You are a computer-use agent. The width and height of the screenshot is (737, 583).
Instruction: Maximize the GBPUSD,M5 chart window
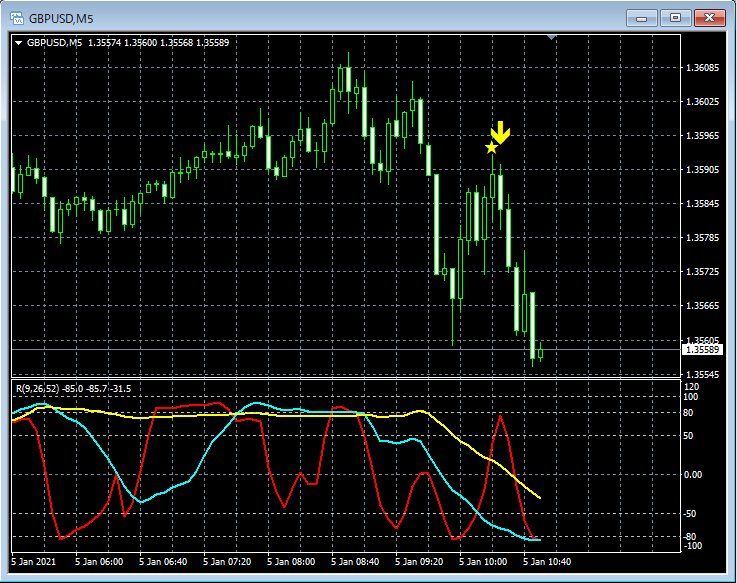click(676, 18)
